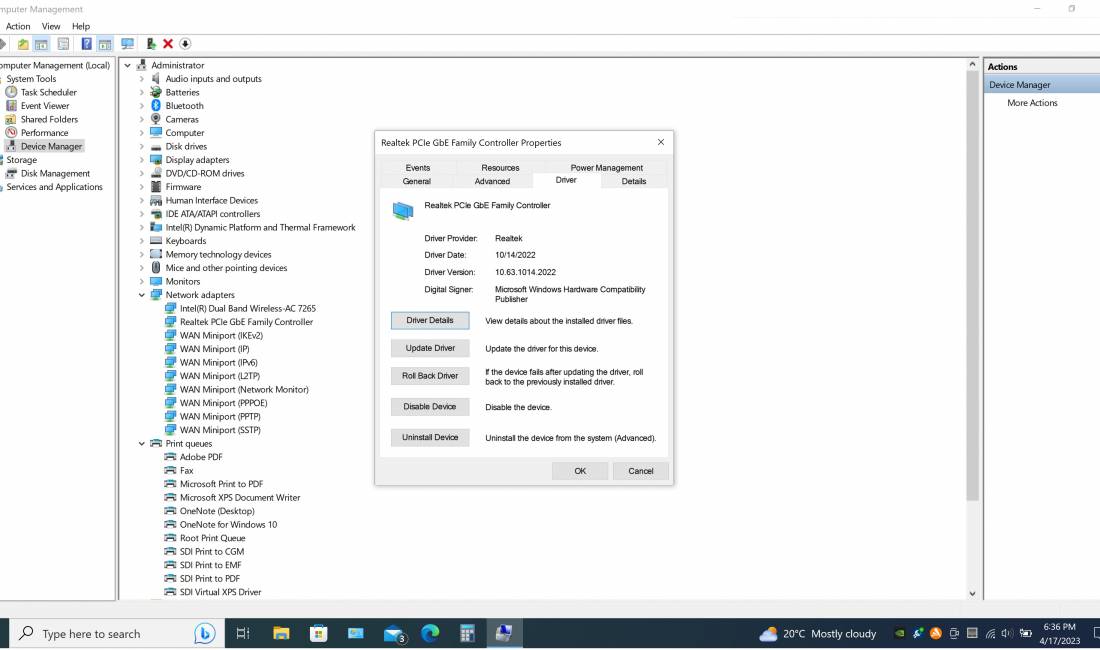Image resolution: width=1100 pixels, height=650 pixels.
Task: Click the Scan for hardware changes monitor icon
Action: [x=127, y=44]
